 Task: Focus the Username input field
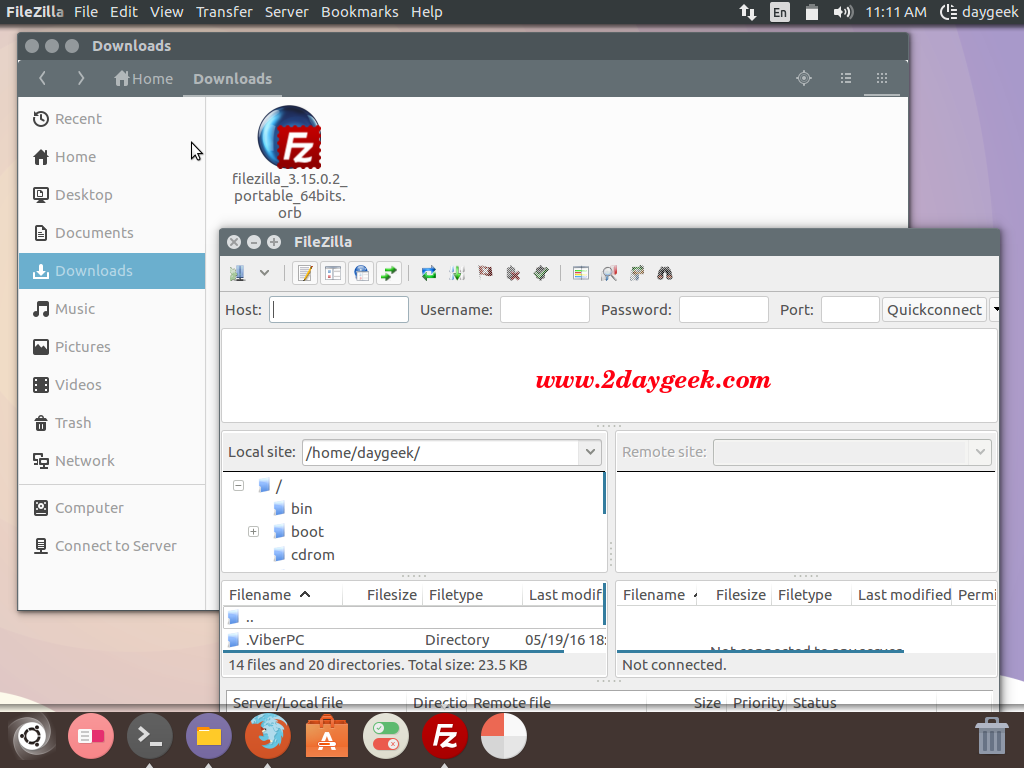coord(545,310)
